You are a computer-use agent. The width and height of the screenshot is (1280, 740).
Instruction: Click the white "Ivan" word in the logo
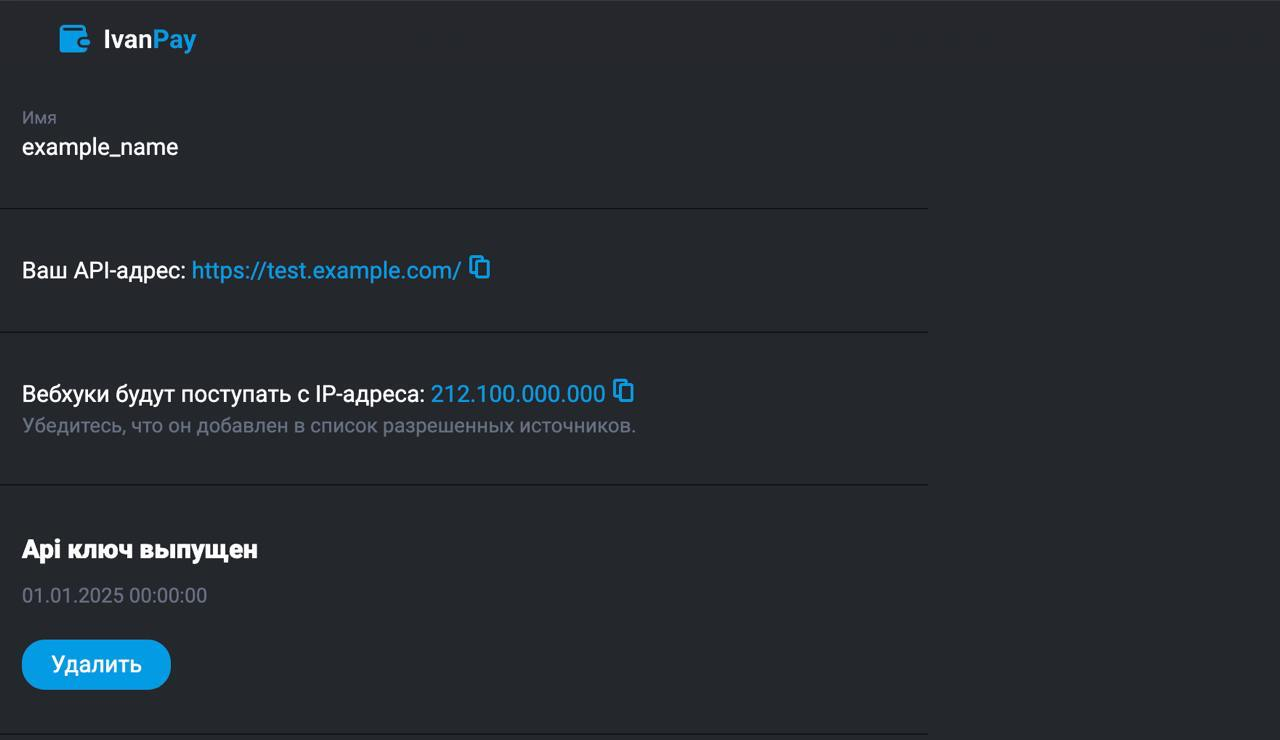click(128, 40)
